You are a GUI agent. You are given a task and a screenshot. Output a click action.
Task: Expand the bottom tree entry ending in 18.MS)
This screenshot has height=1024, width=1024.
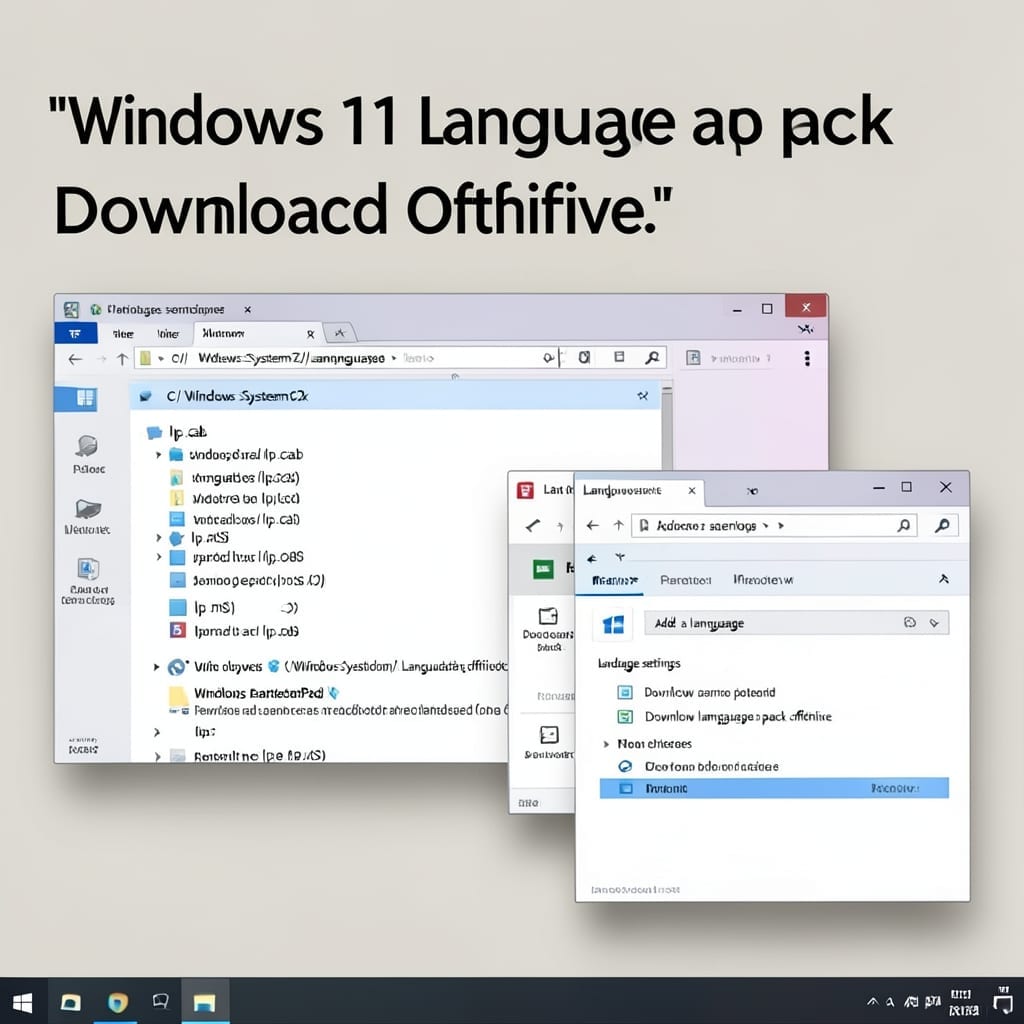point(157,756)
